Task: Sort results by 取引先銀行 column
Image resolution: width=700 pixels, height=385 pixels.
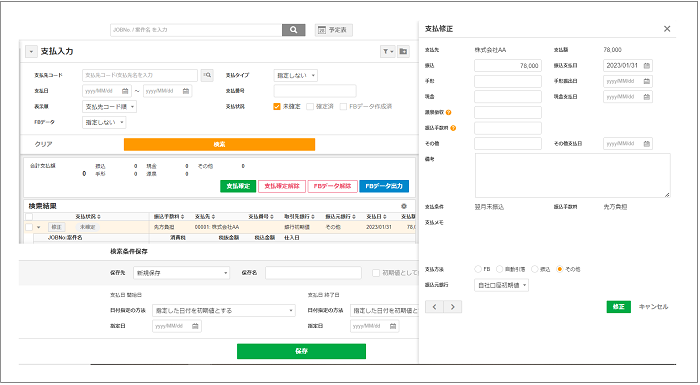Action: click(x=300, y=217)
